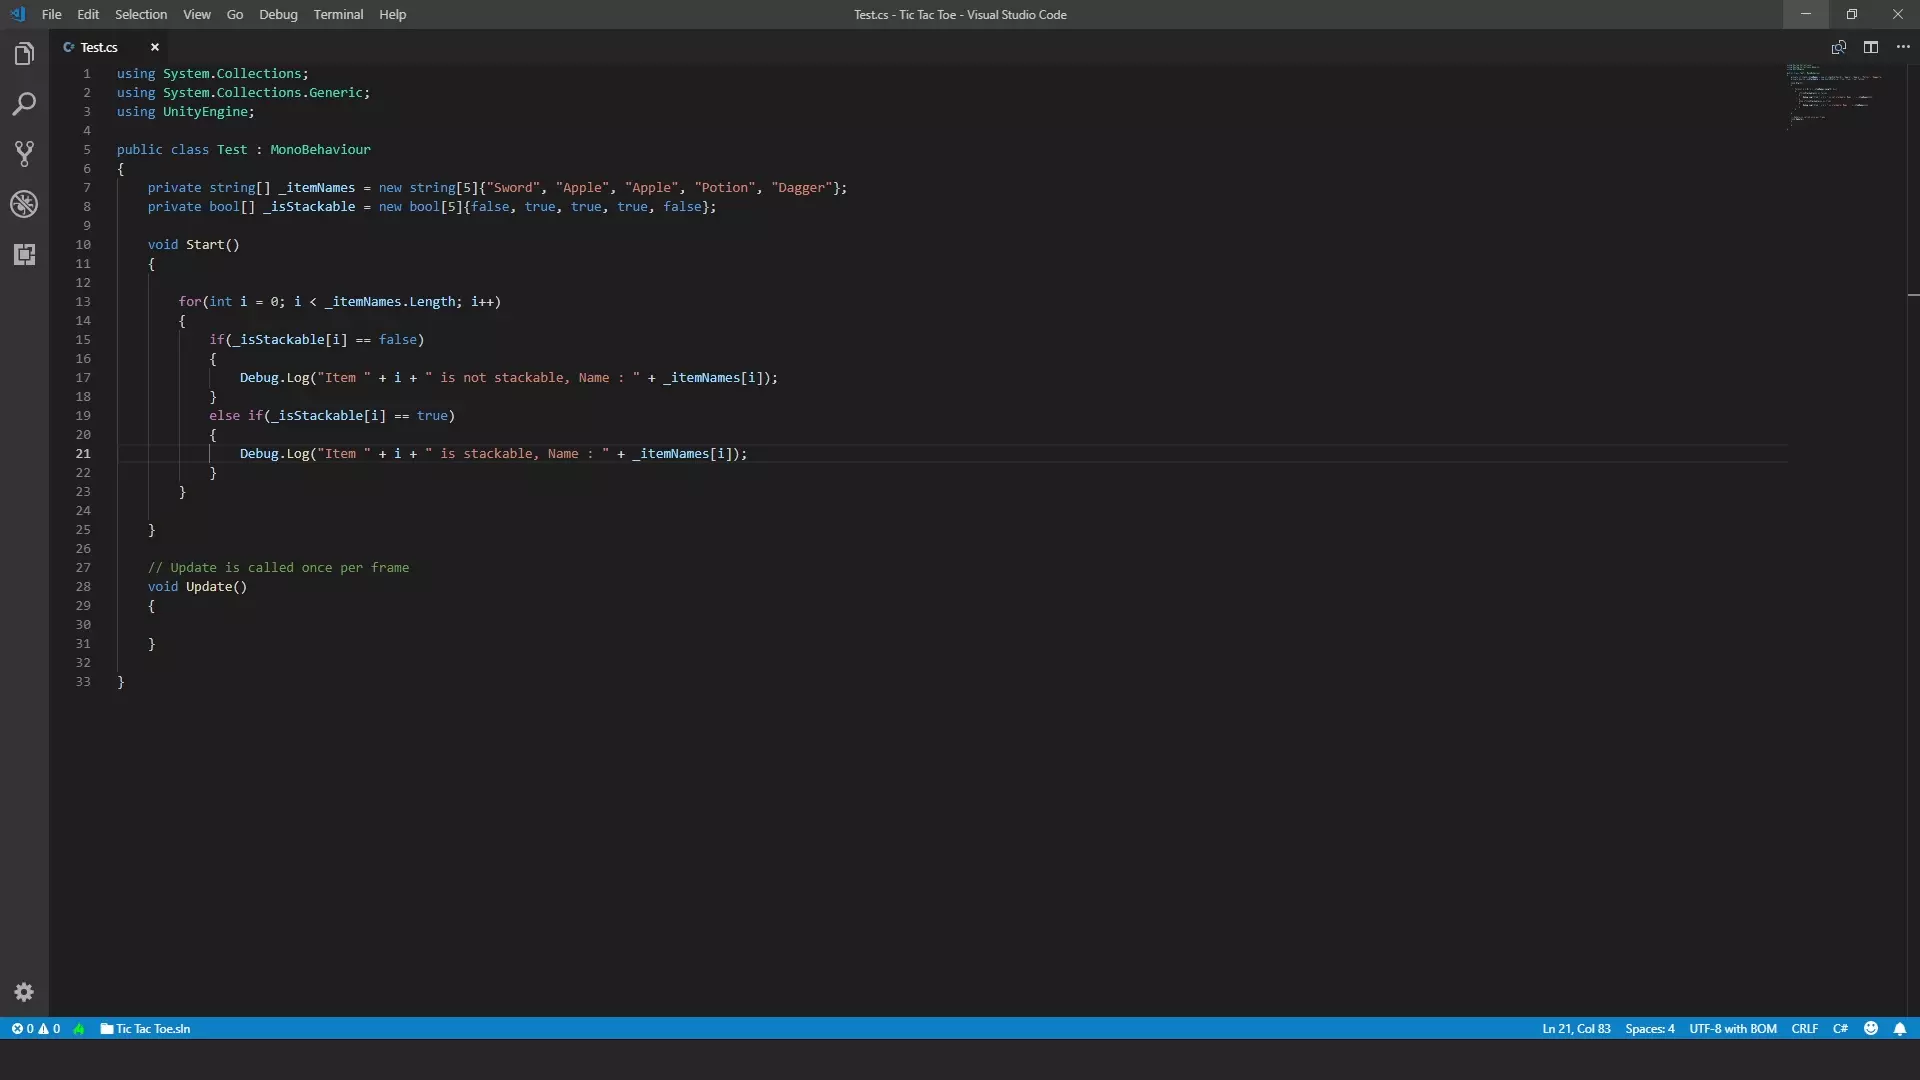1920x1080 pixels.
Task: Open the Extensions view in activity bar
Action: (x=24, y=254)
